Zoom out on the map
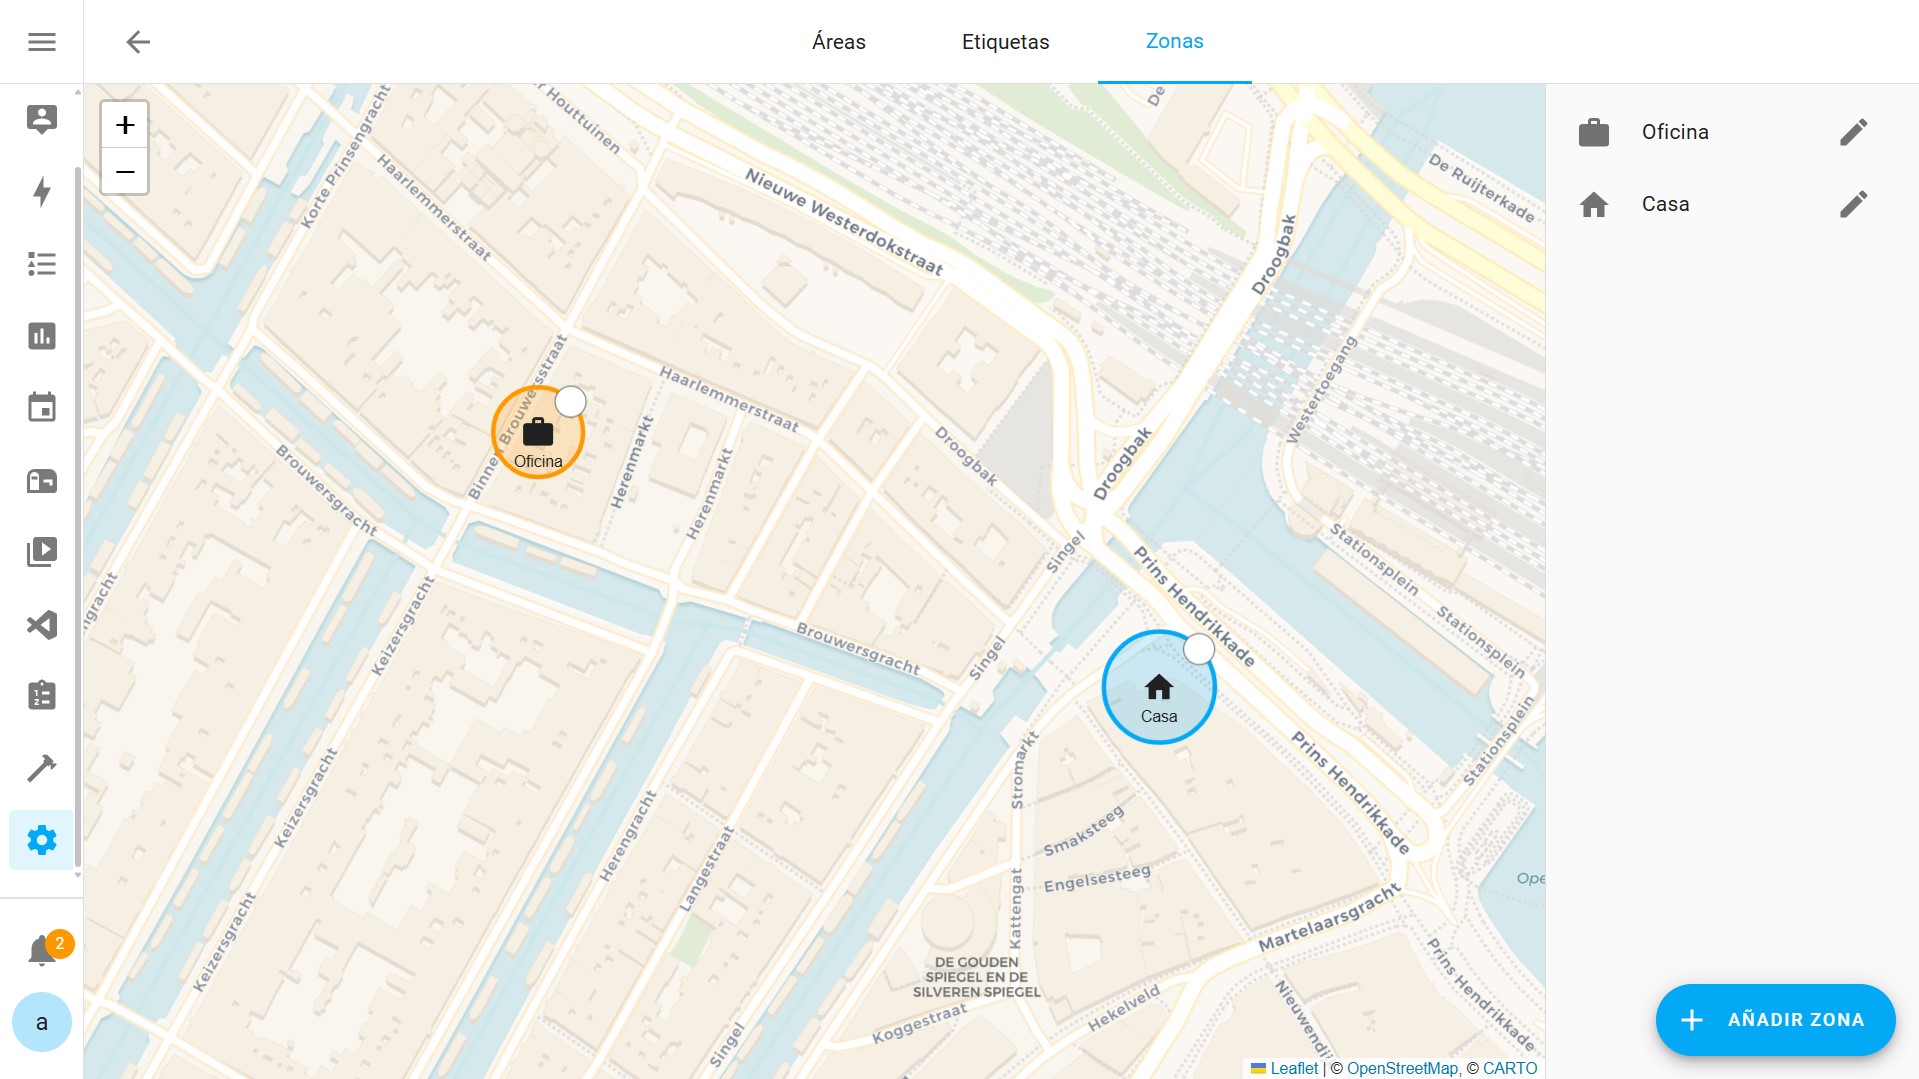The image size is (1919, 1079). point(125,172)
